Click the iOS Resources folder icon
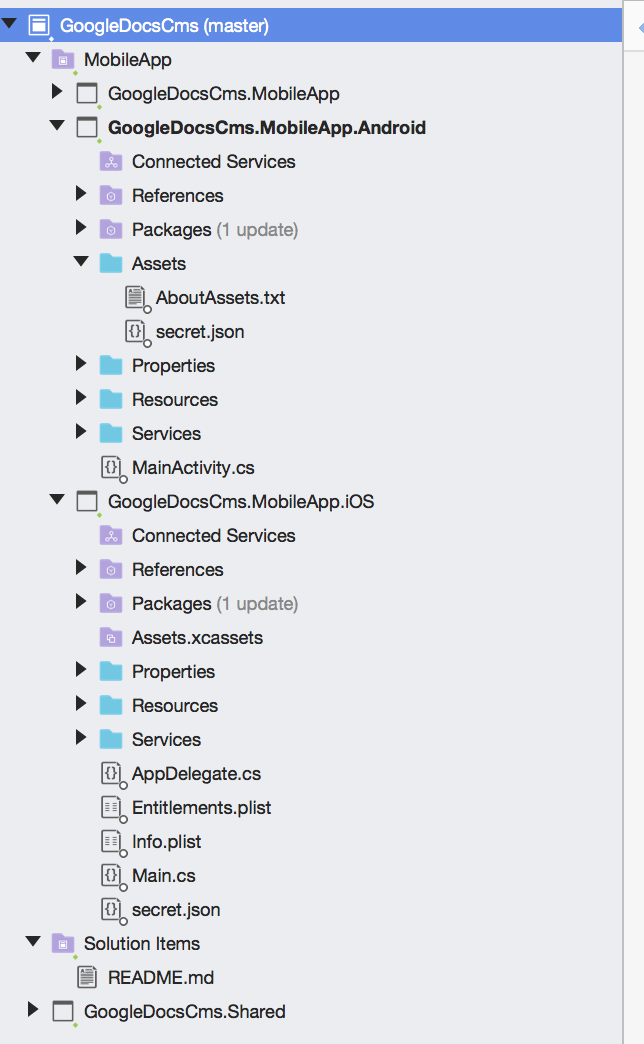 111,705
